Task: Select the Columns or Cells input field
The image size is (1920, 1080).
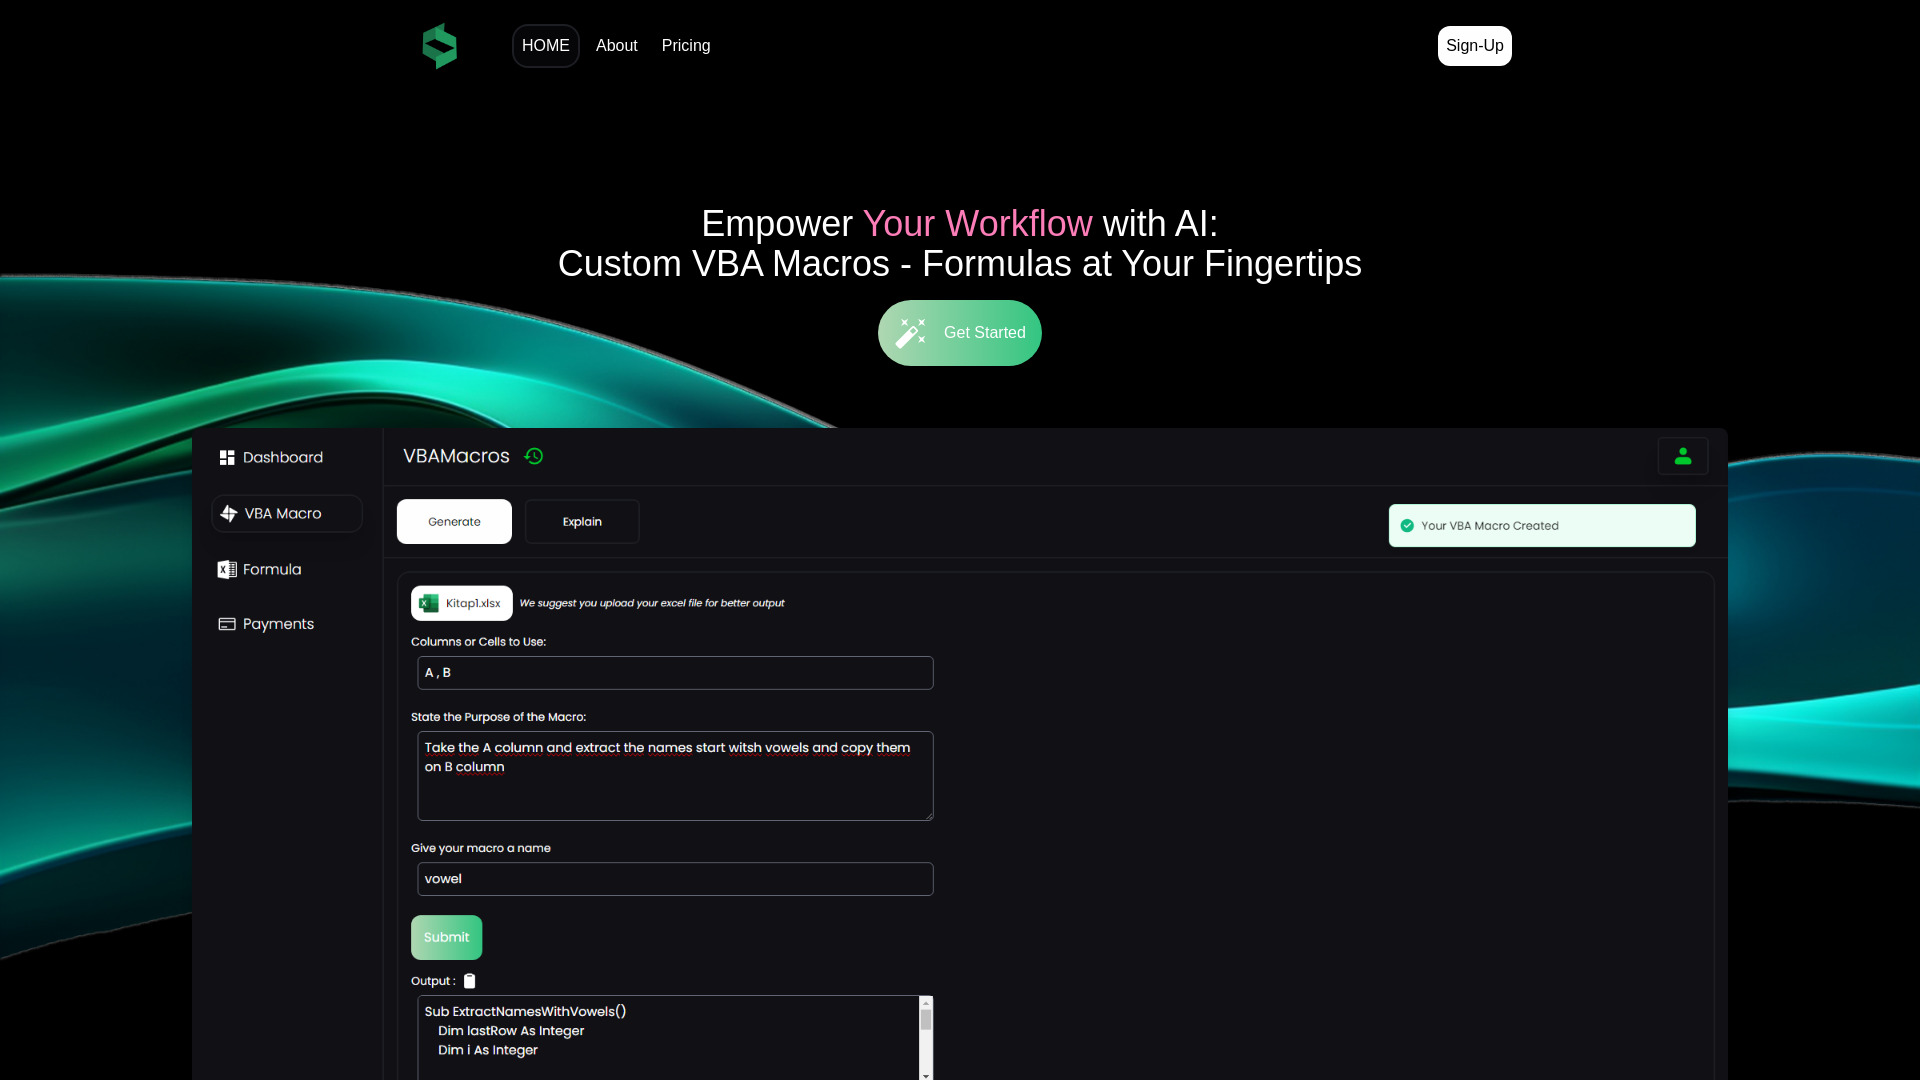Action: (674, 673)
